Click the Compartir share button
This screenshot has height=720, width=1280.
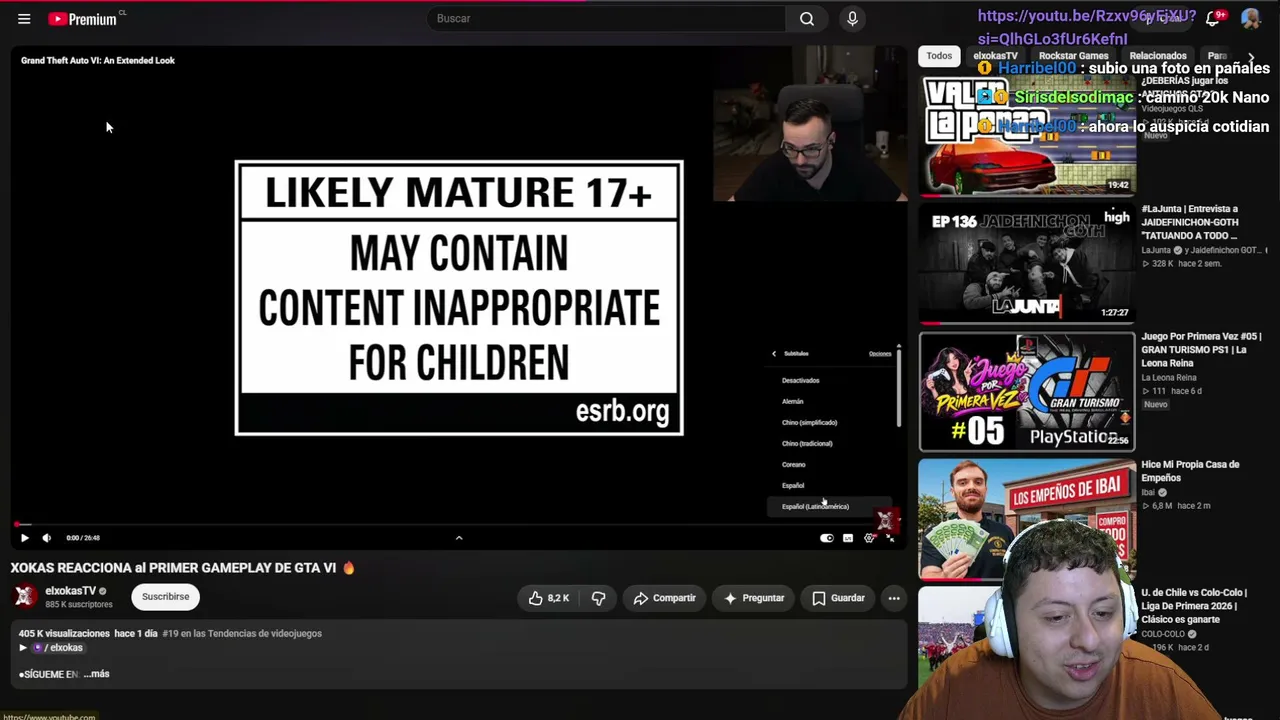(665, 598)
